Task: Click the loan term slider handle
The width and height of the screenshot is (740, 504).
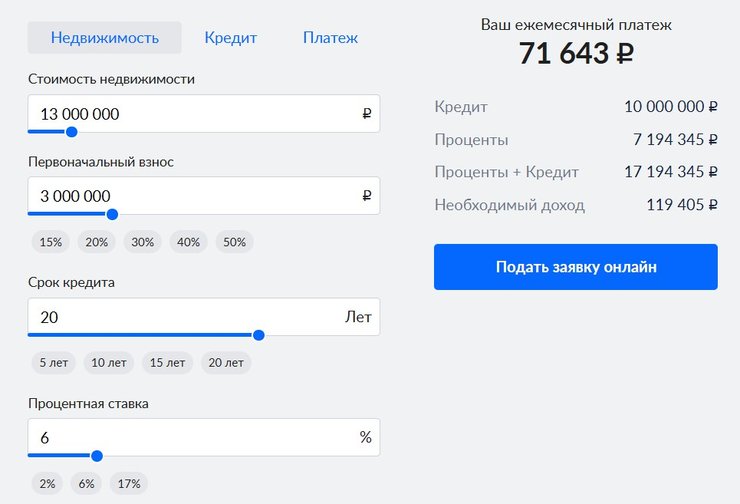Action: point(259,336)
